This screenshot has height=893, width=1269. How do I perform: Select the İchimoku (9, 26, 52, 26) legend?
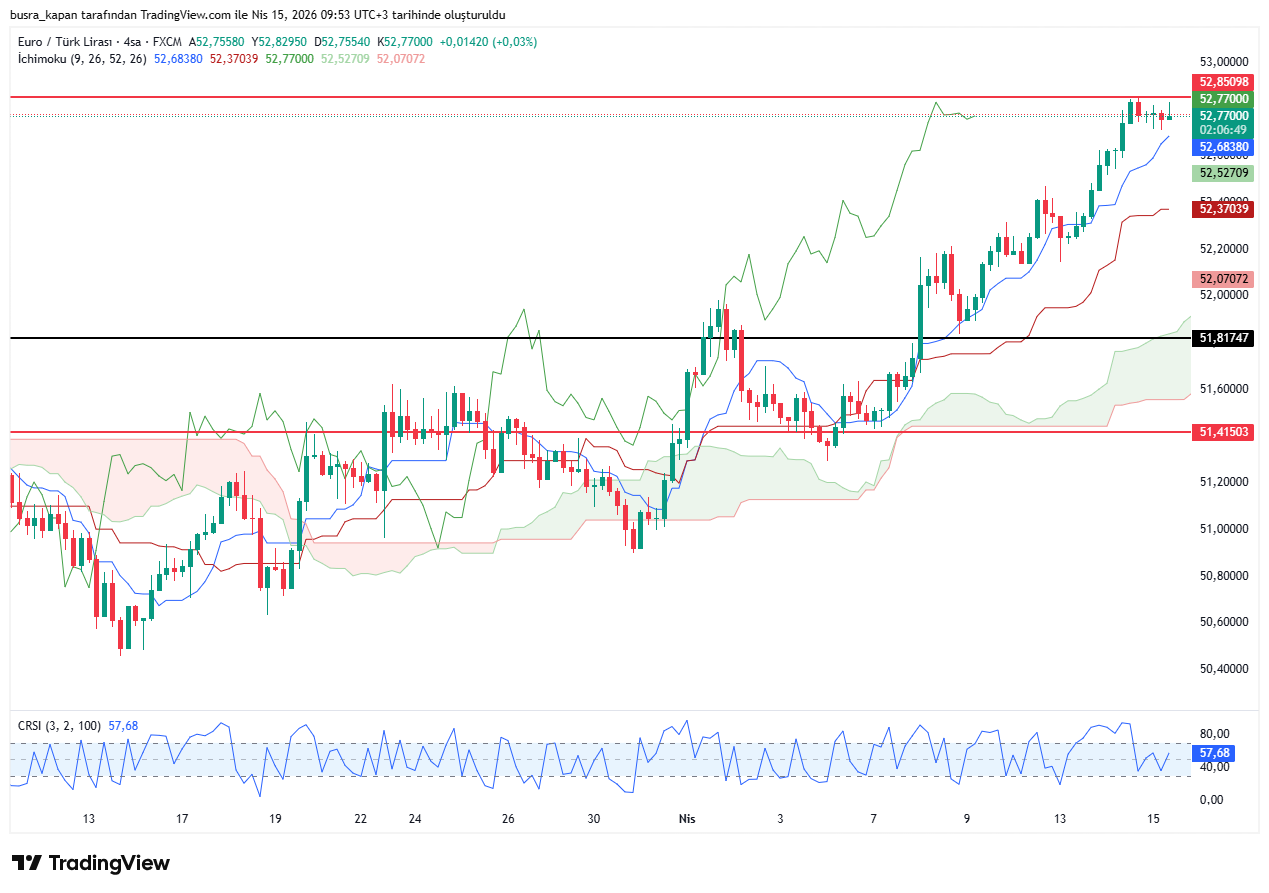82,59
